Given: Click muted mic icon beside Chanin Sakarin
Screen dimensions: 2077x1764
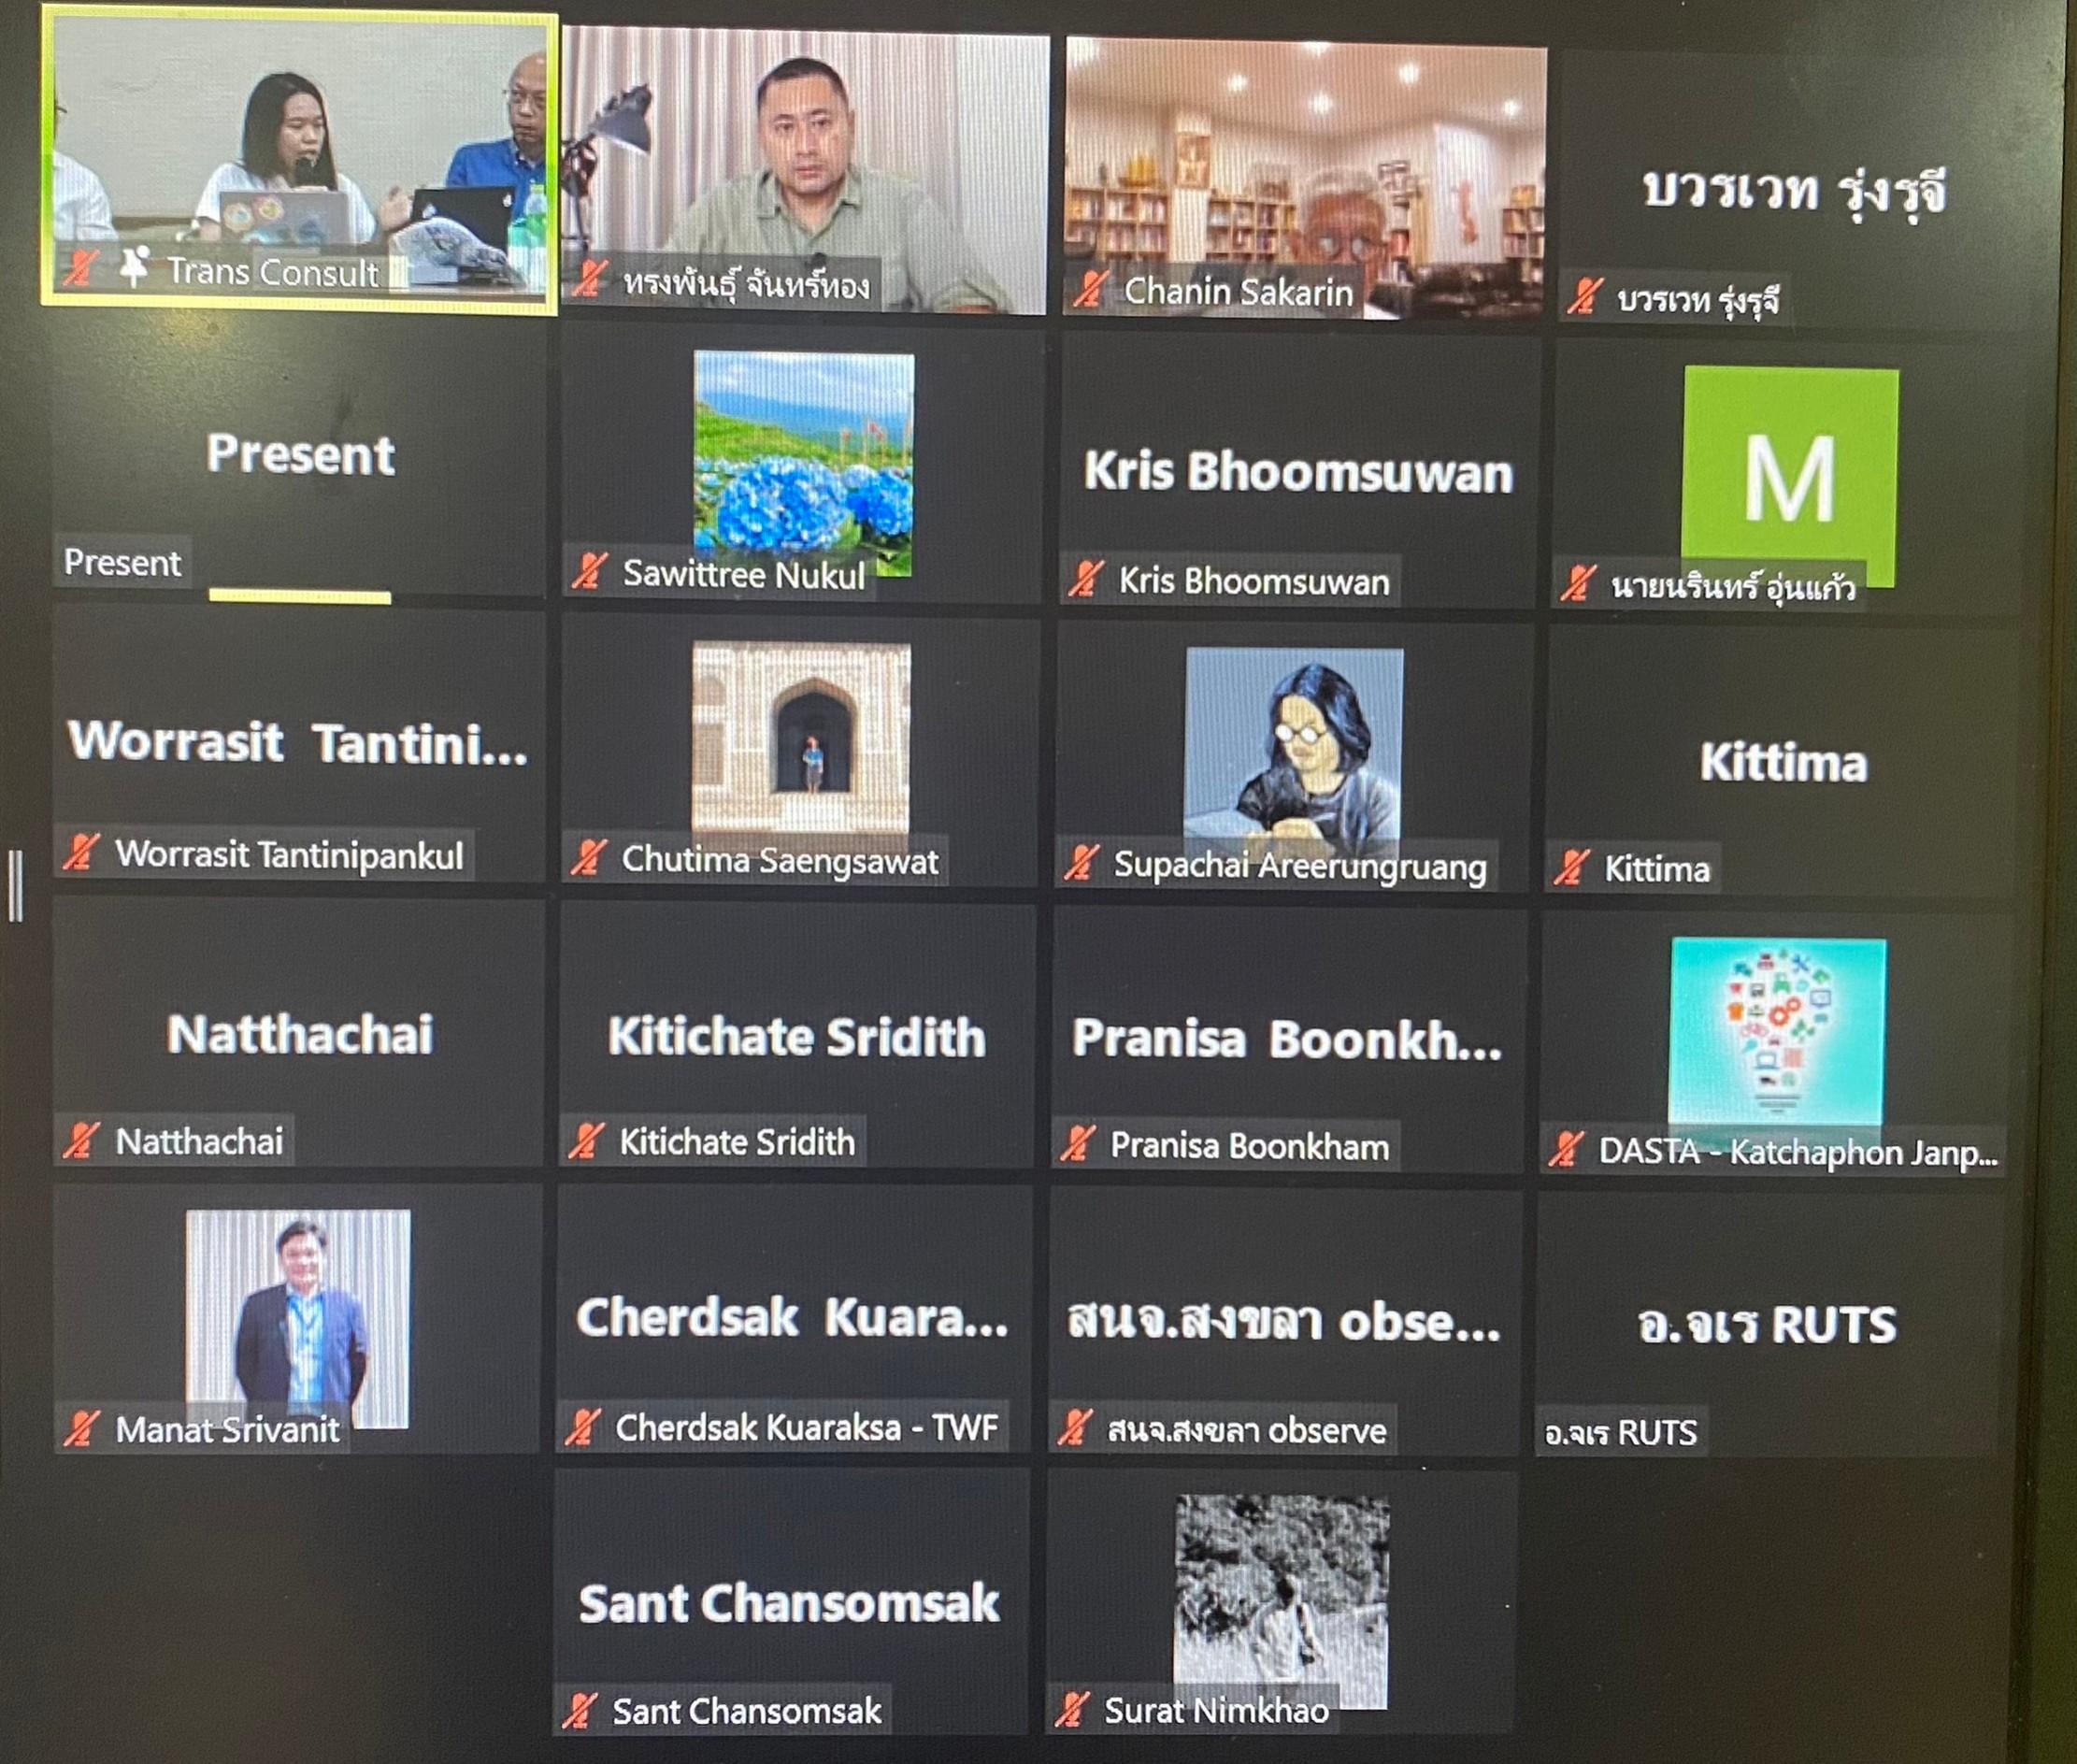Looking at the screenshot, I should (x=1088, y=289).
